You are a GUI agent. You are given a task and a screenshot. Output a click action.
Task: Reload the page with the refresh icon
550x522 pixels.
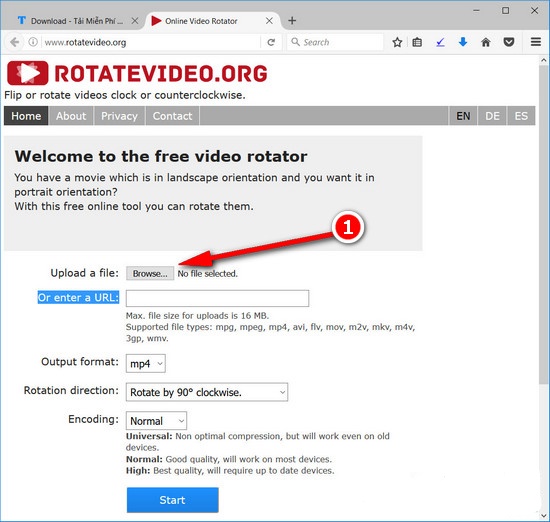pyautogui.click(x=271, y=42)
